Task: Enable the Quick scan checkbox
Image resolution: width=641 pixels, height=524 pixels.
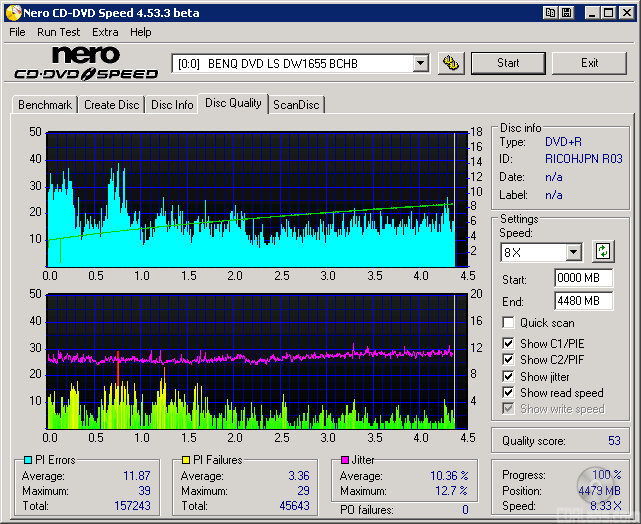Action: pos(509,323)
